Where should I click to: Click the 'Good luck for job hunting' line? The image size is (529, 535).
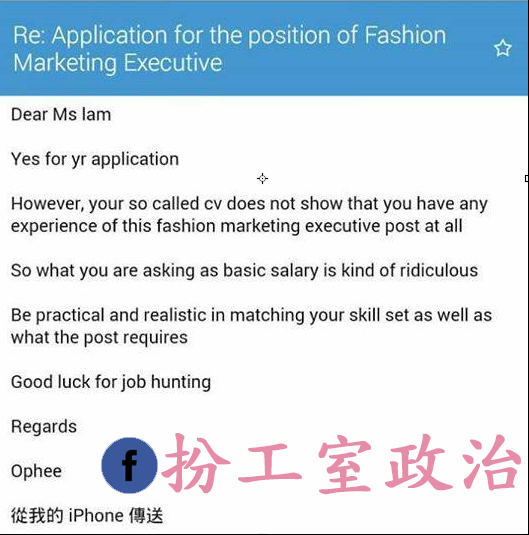(x=111, y=382)
